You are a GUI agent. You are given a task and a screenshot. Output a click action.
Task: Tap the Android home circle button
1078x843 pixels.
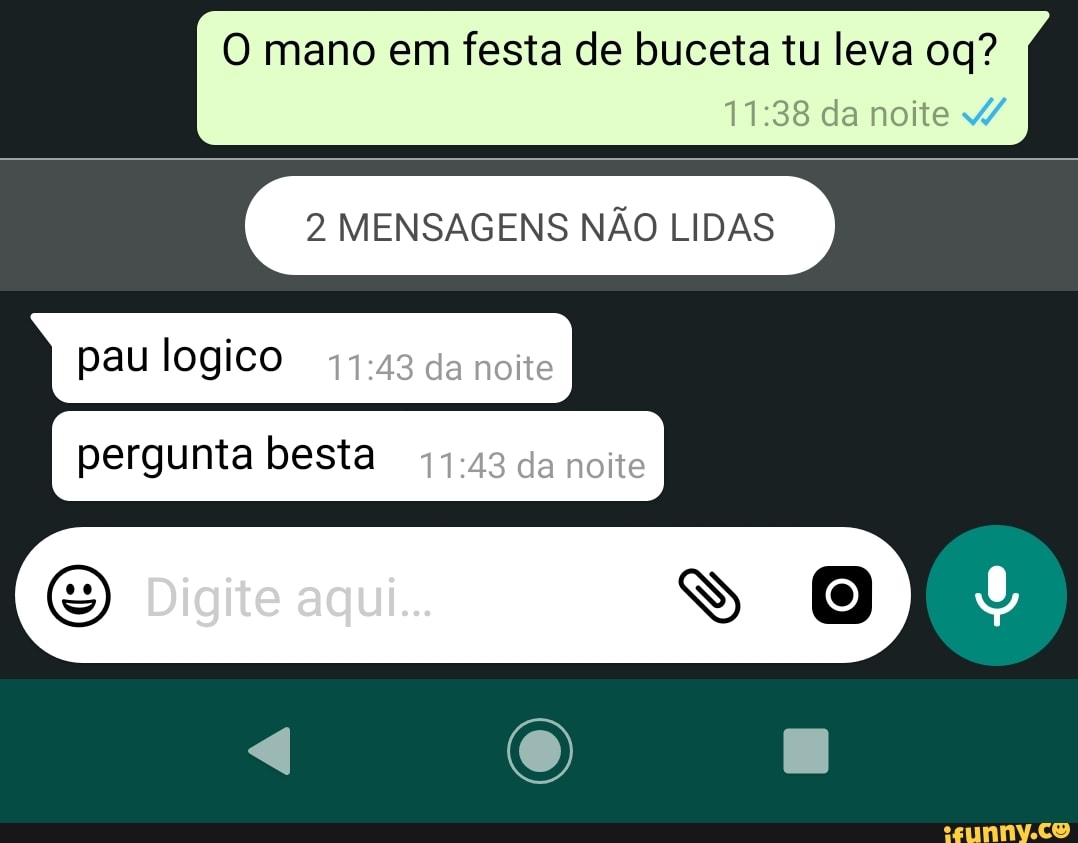[x=540, y=751]
